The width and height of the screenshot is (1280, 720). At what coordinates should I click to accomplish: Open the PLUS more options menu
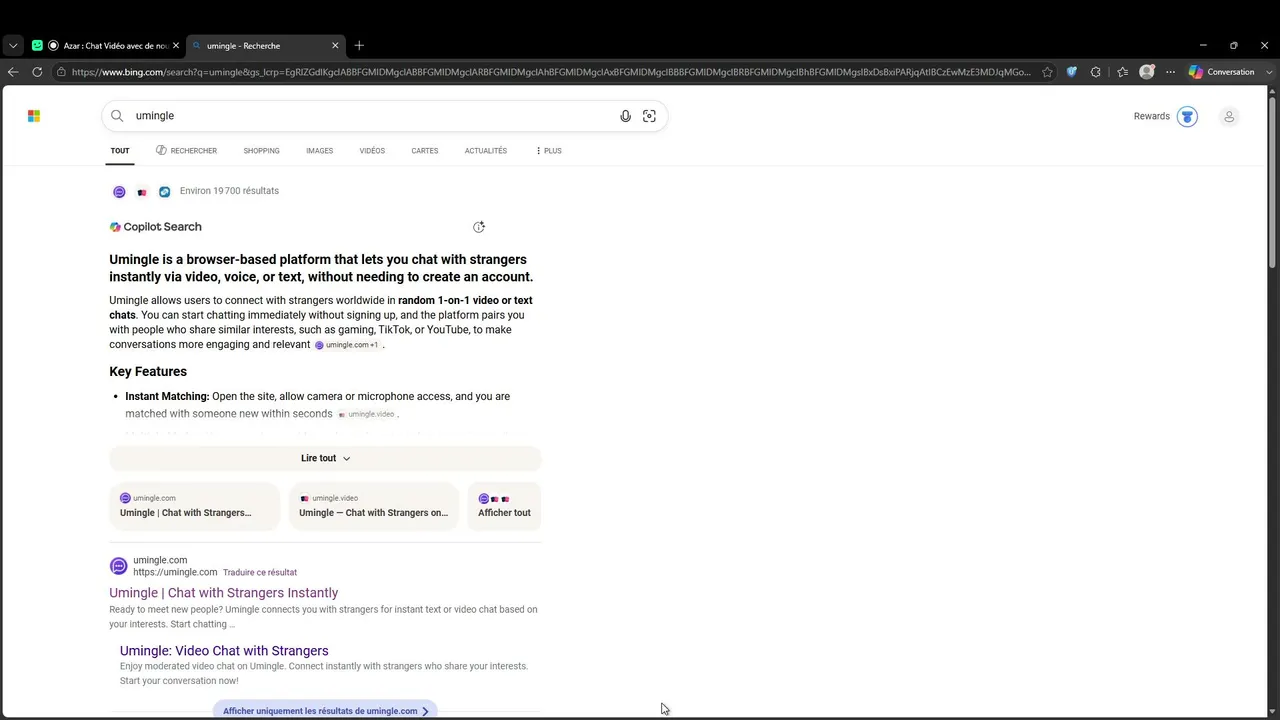(x=548, y=151)
